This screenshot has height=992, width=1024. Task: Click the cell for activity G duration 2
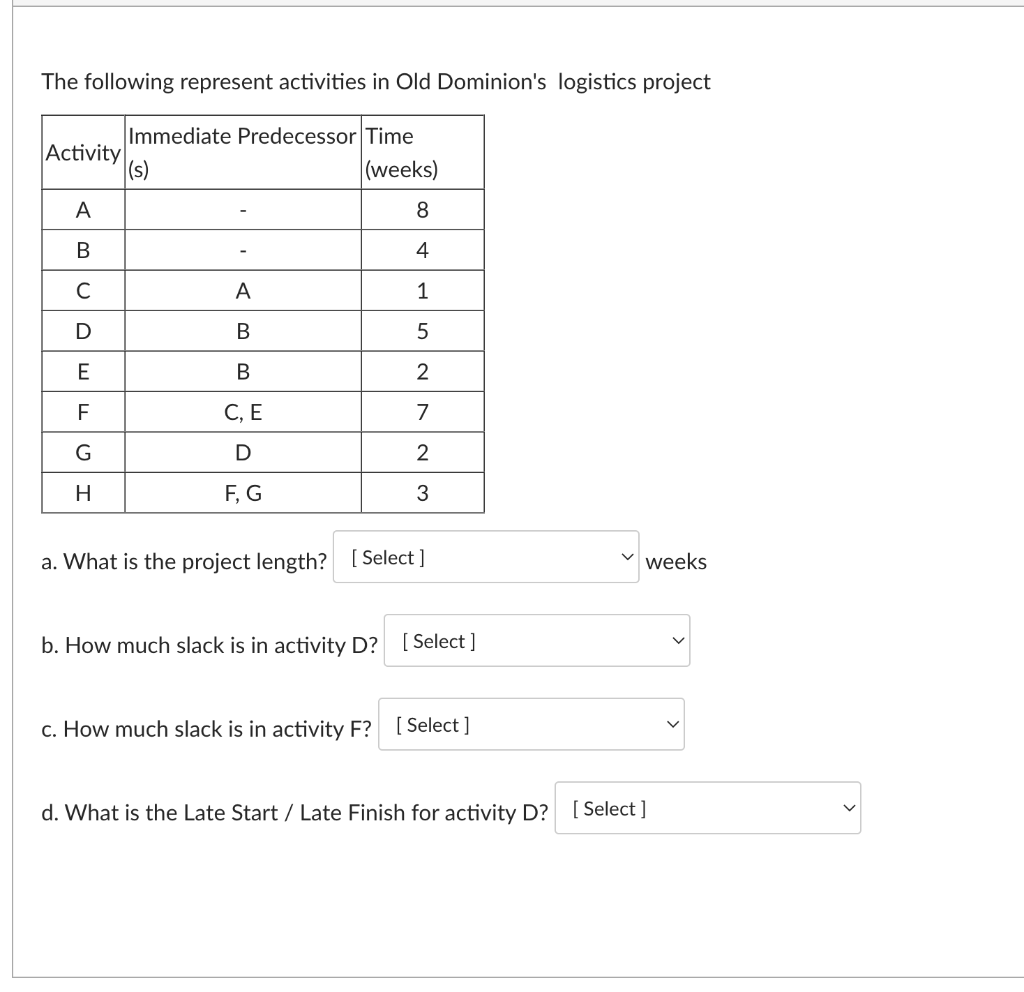421,451
